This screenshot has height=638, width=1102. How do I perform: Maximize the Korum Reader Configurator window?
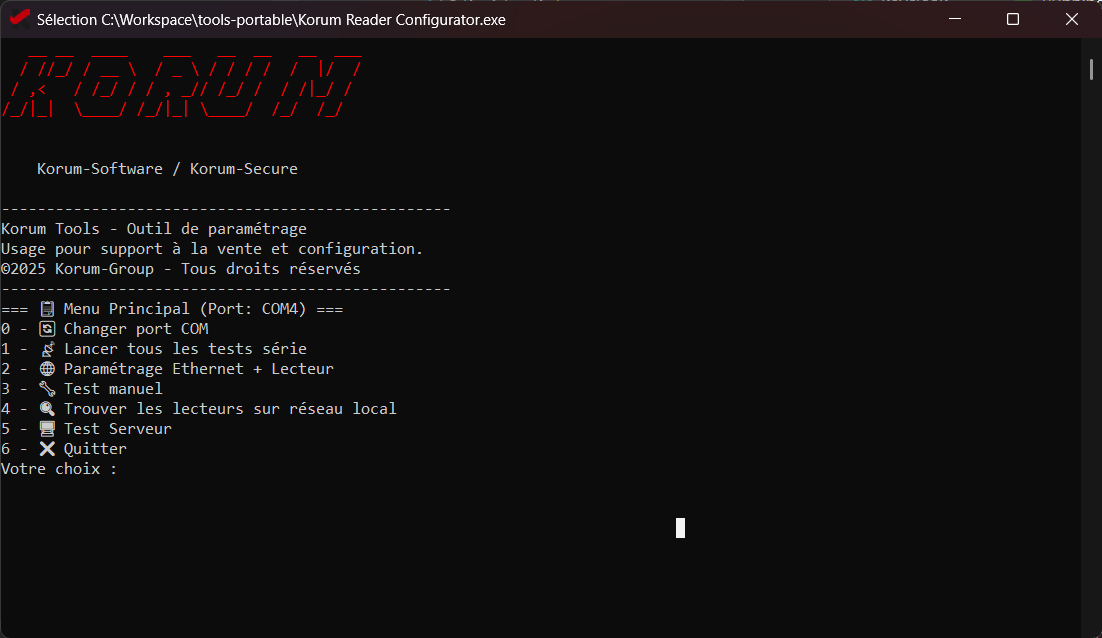(x=1013, y=19)
